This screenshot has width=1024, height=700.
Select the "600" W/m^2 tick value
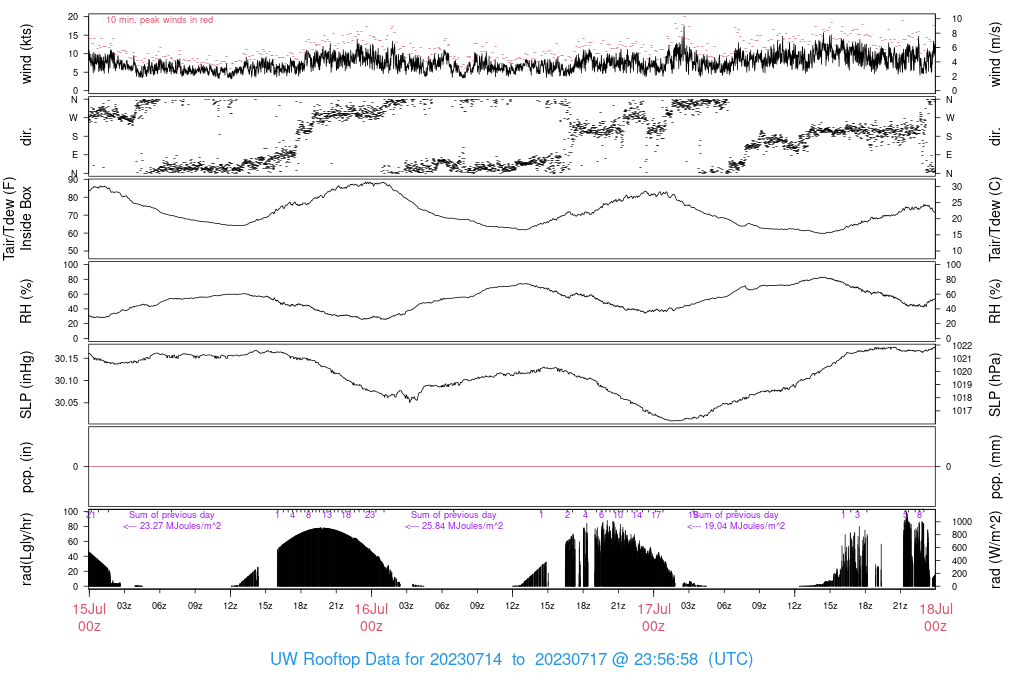pos(959,548)
